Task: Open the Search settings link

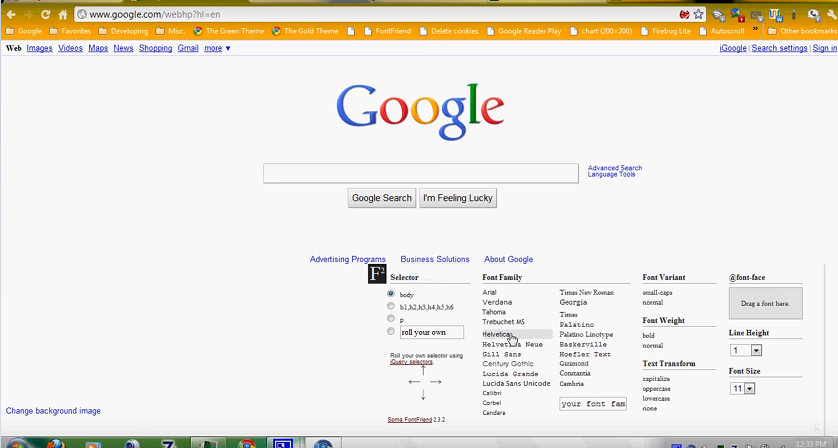Action: 779,48
